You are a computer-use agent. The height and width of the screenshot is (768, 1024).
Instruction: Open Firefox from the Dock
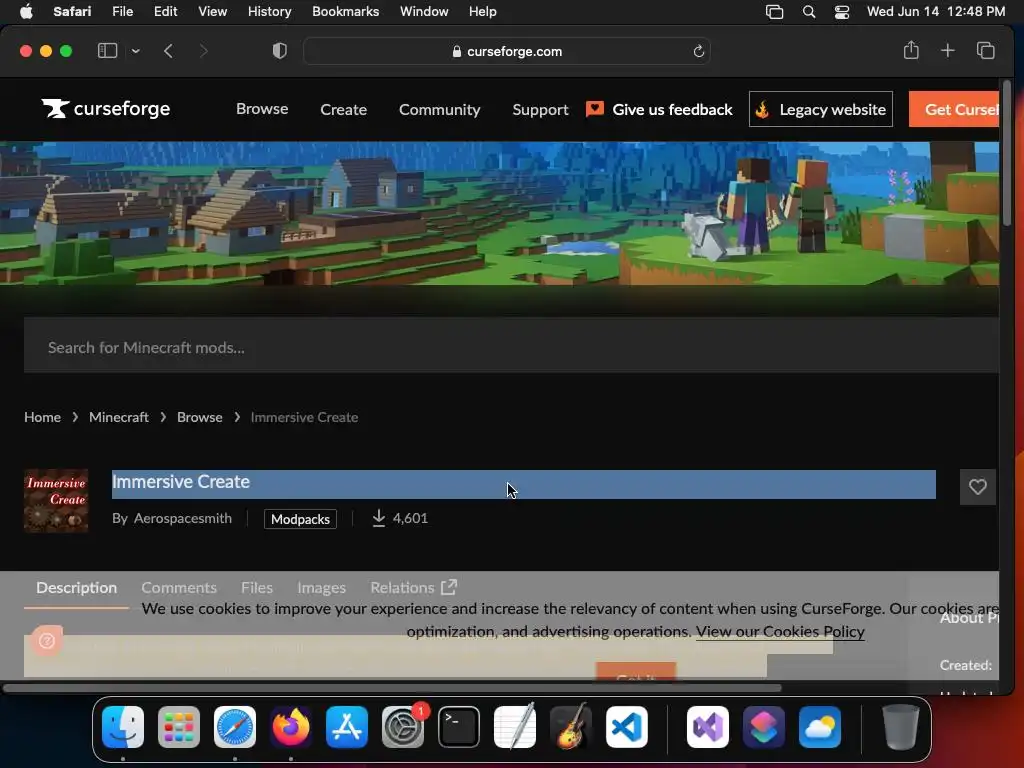tap(291, 727)
